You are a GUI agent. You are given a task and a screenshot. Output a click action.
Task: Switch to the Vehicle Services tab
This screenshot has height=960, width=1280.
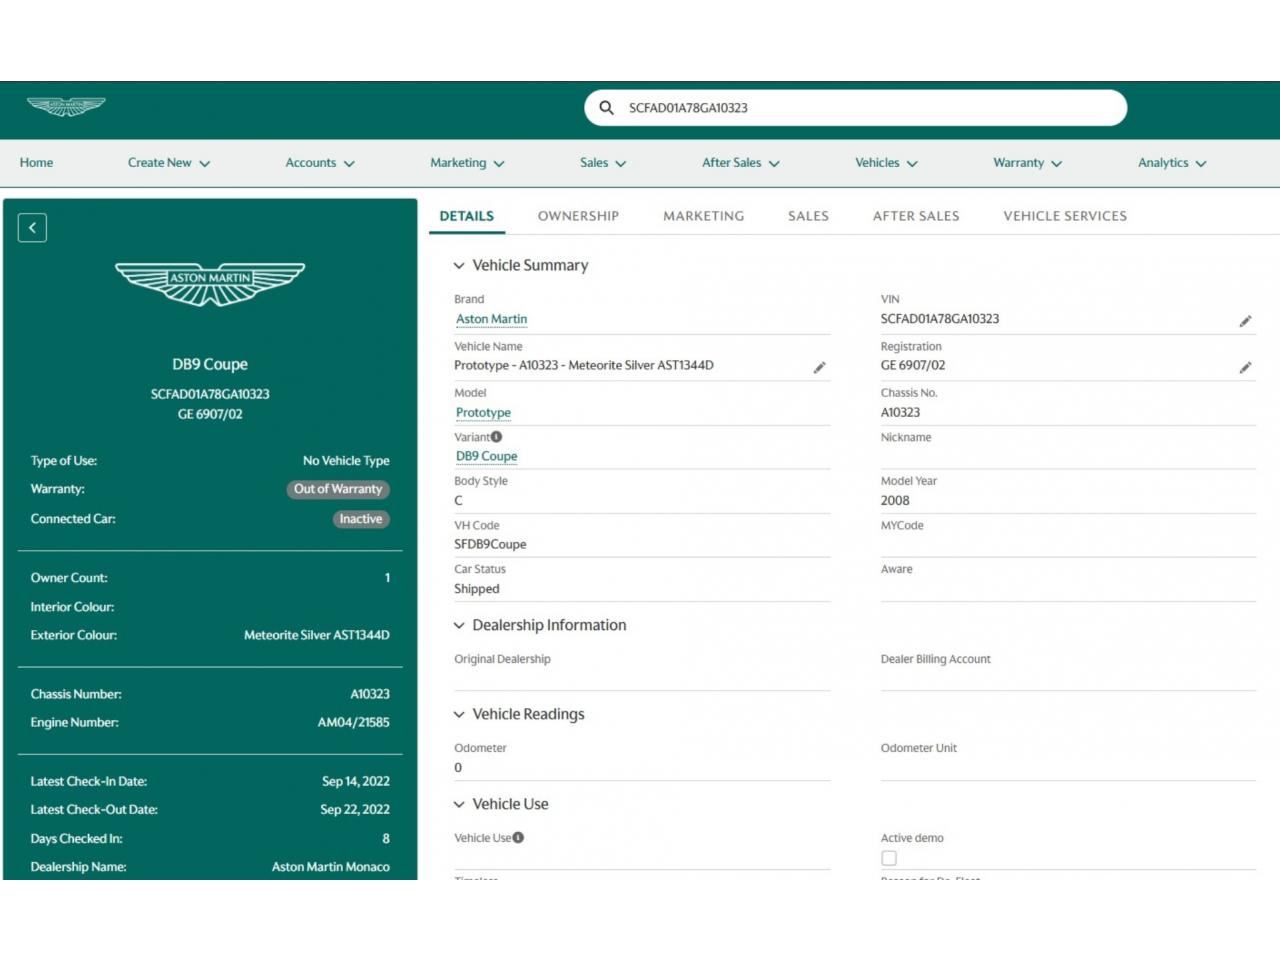tap(1065, 216)
